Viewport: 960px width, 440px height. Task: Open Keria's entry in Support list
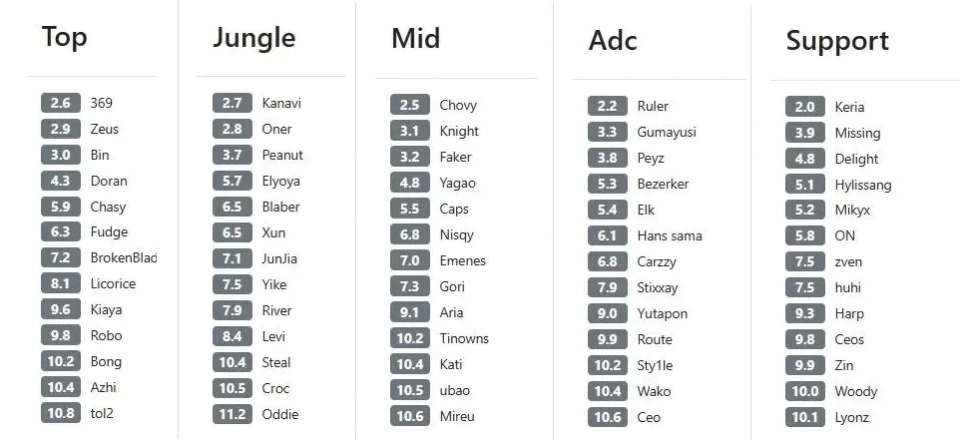(x=849, y=107)
